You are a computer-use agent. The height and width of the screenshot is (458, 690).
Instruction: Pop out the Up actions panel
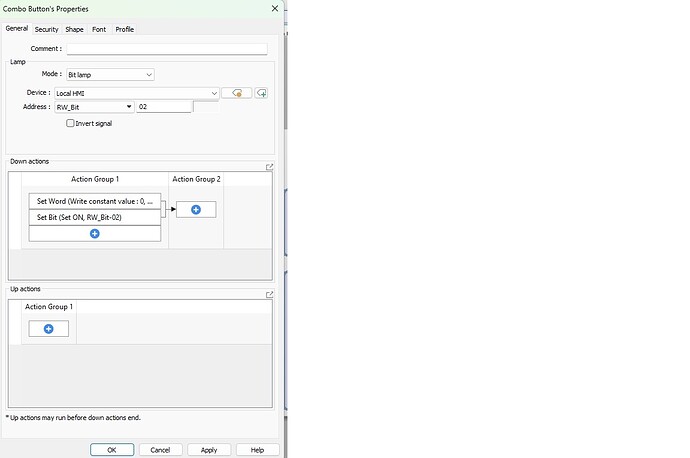269,294
